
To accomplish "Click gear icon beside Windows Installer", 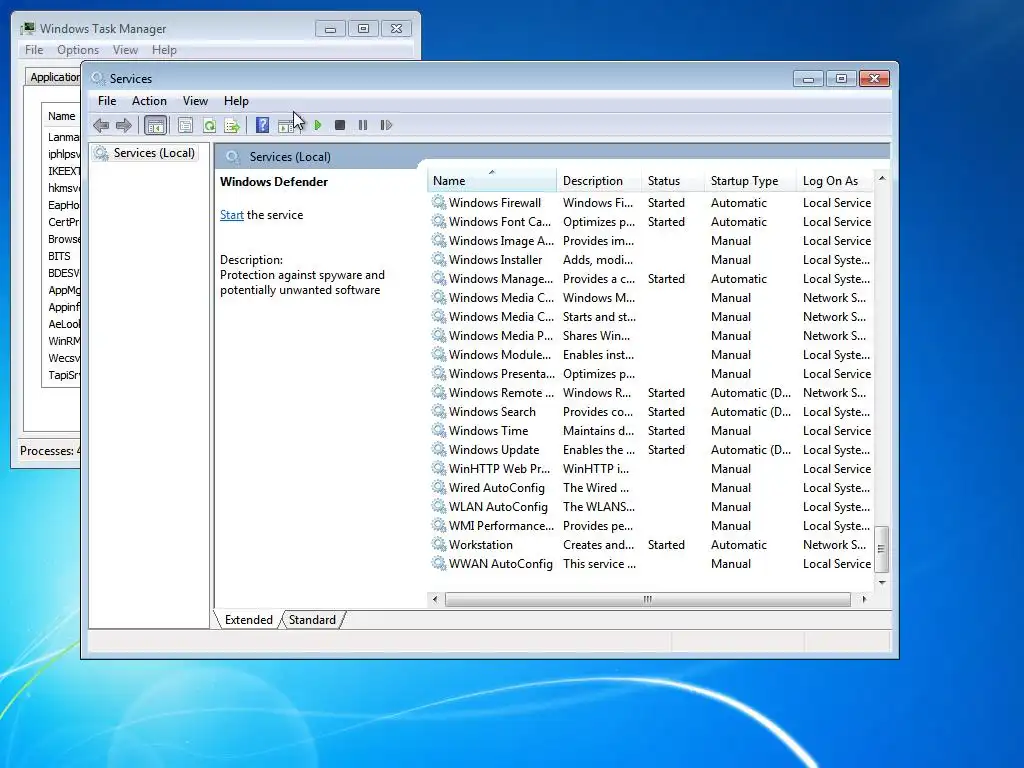I will (x=439, y=259).
